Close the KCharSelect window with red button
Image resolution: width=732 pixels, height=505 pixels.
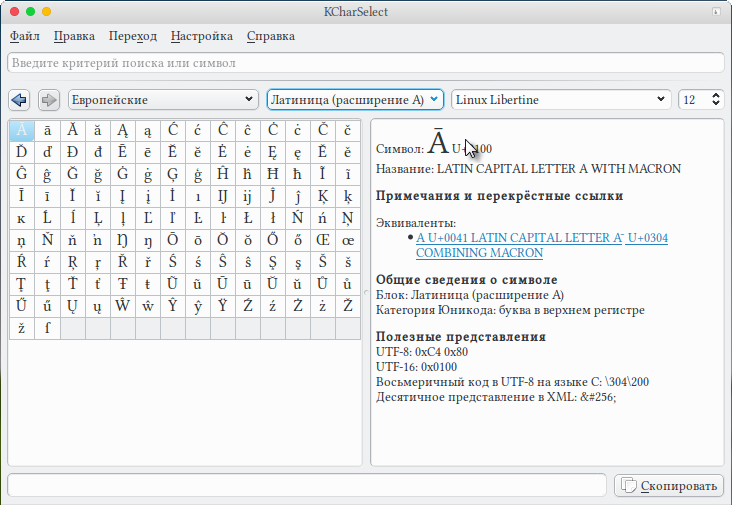[14, 12]
